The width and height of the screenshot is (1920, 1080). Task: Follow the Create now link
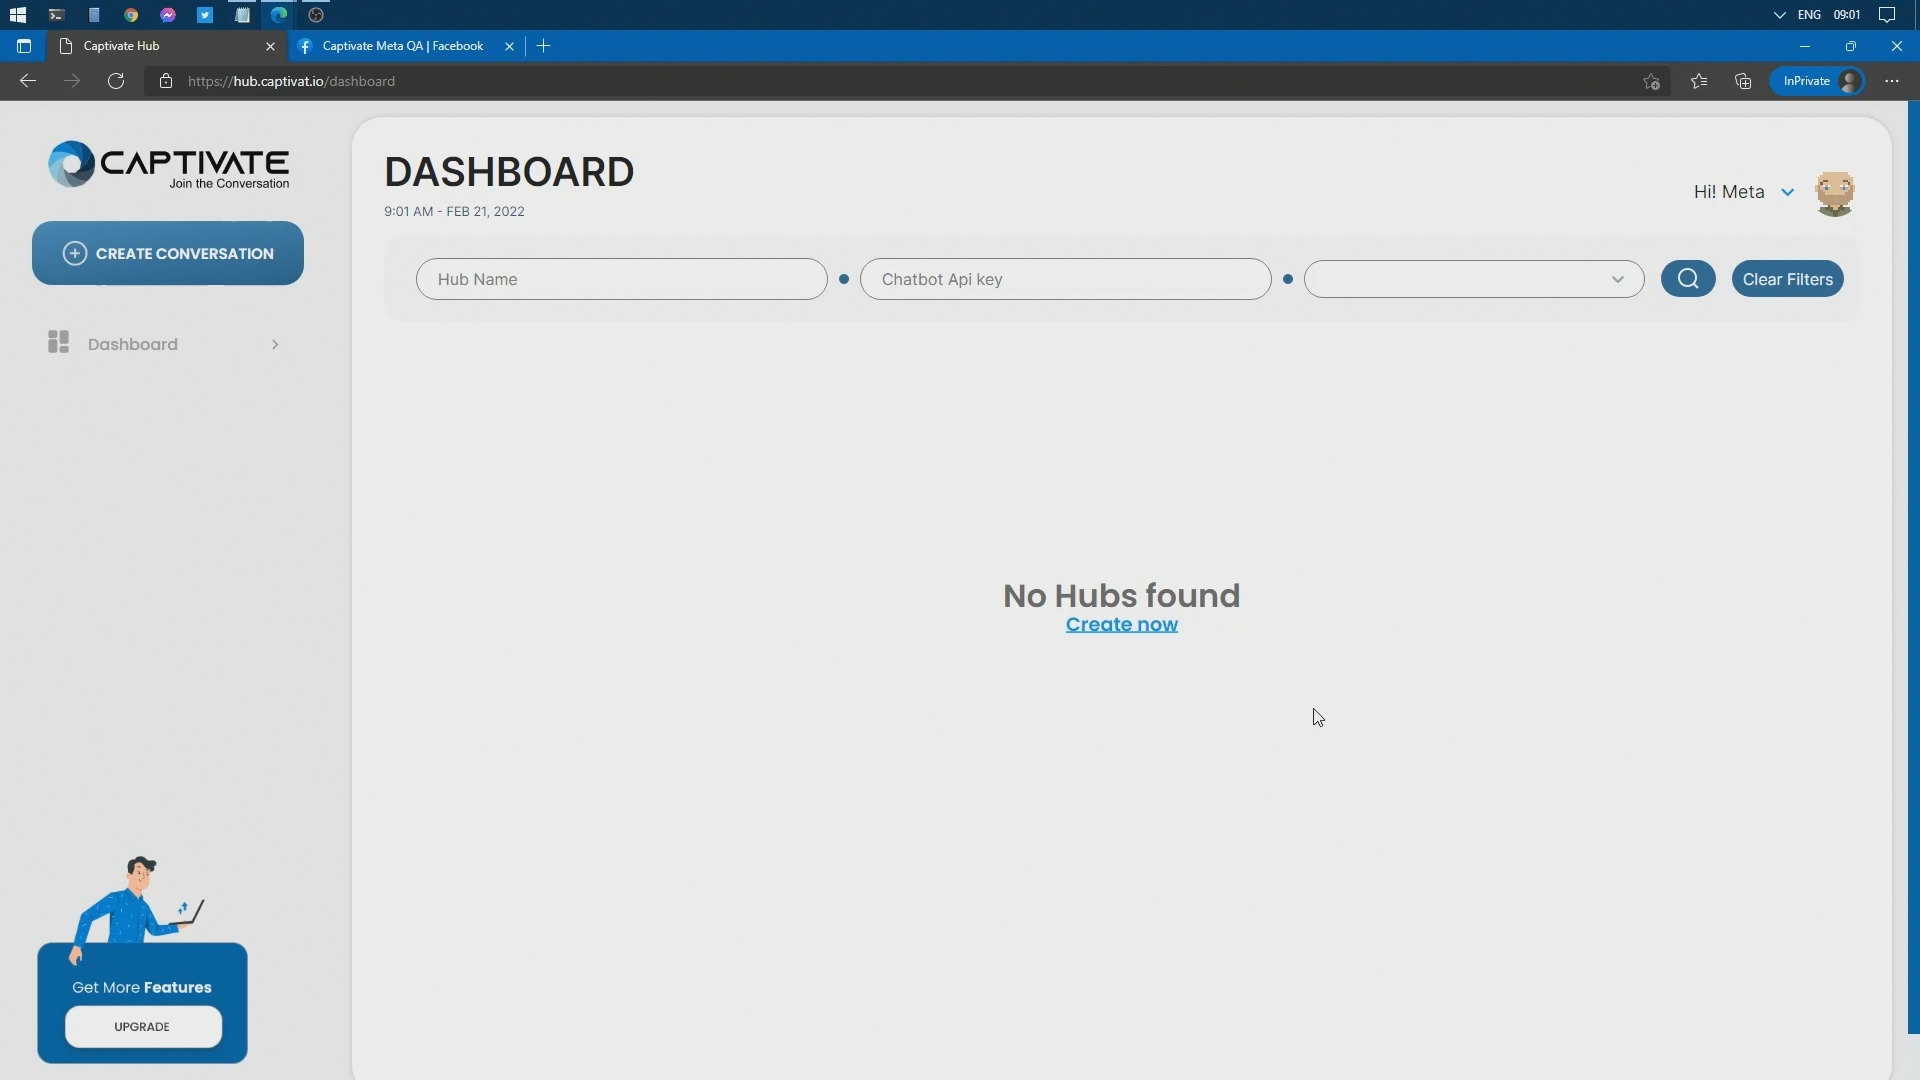click(1121, 625)
